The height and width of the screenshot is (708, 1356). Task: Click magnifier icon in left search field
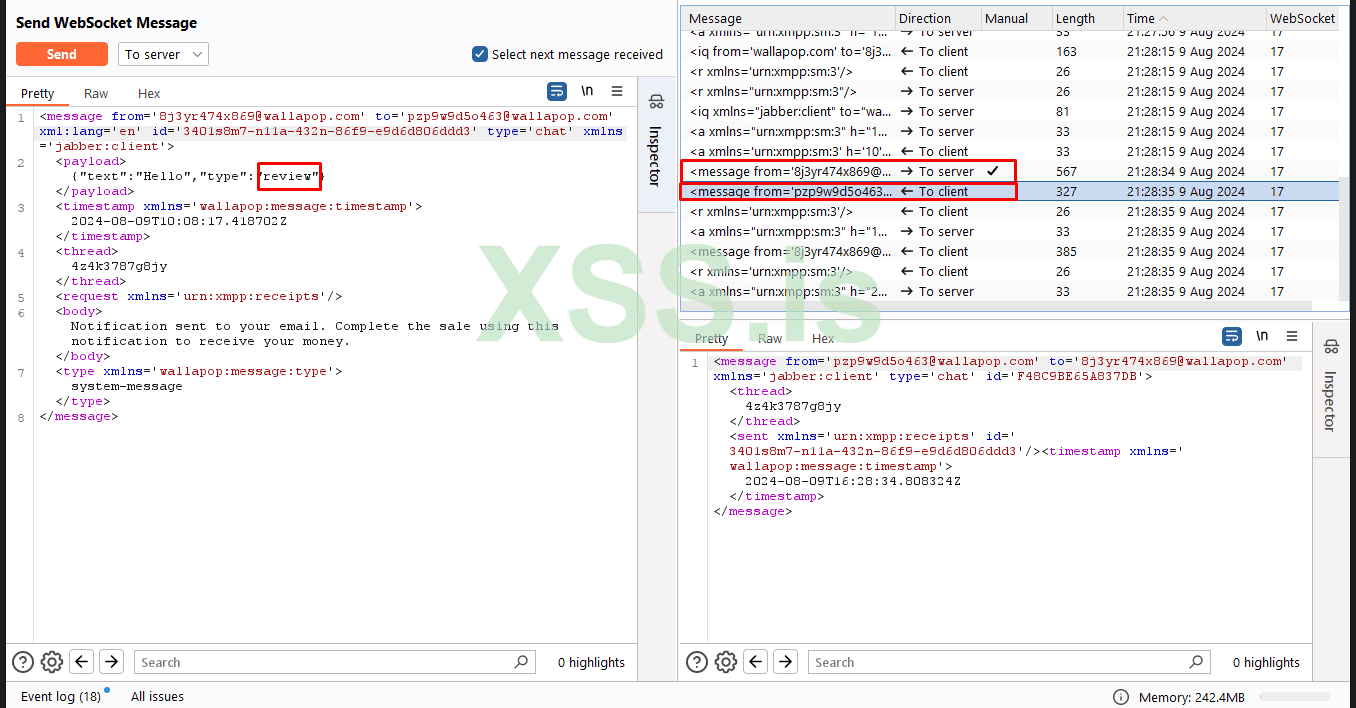point(521,662)
